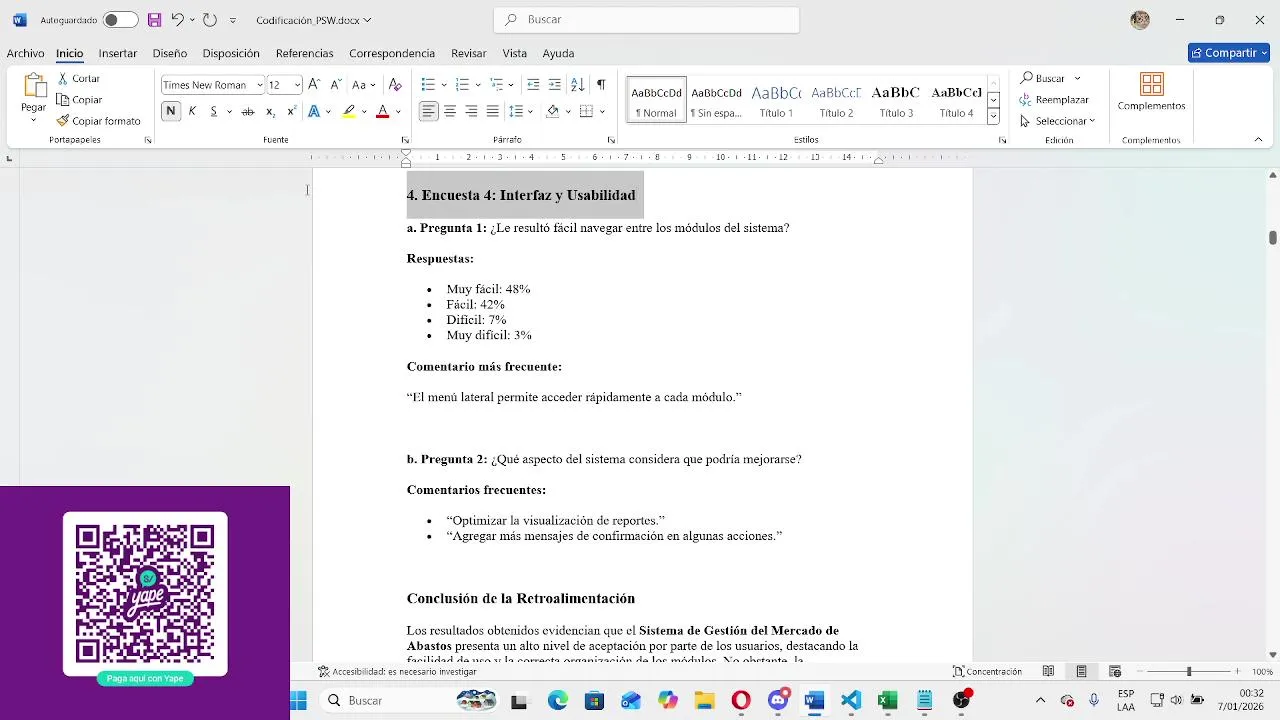Viewport: 1280px width, 720px height.
Task: Open Opera browser from taskbar
Action: pos(741,701)
